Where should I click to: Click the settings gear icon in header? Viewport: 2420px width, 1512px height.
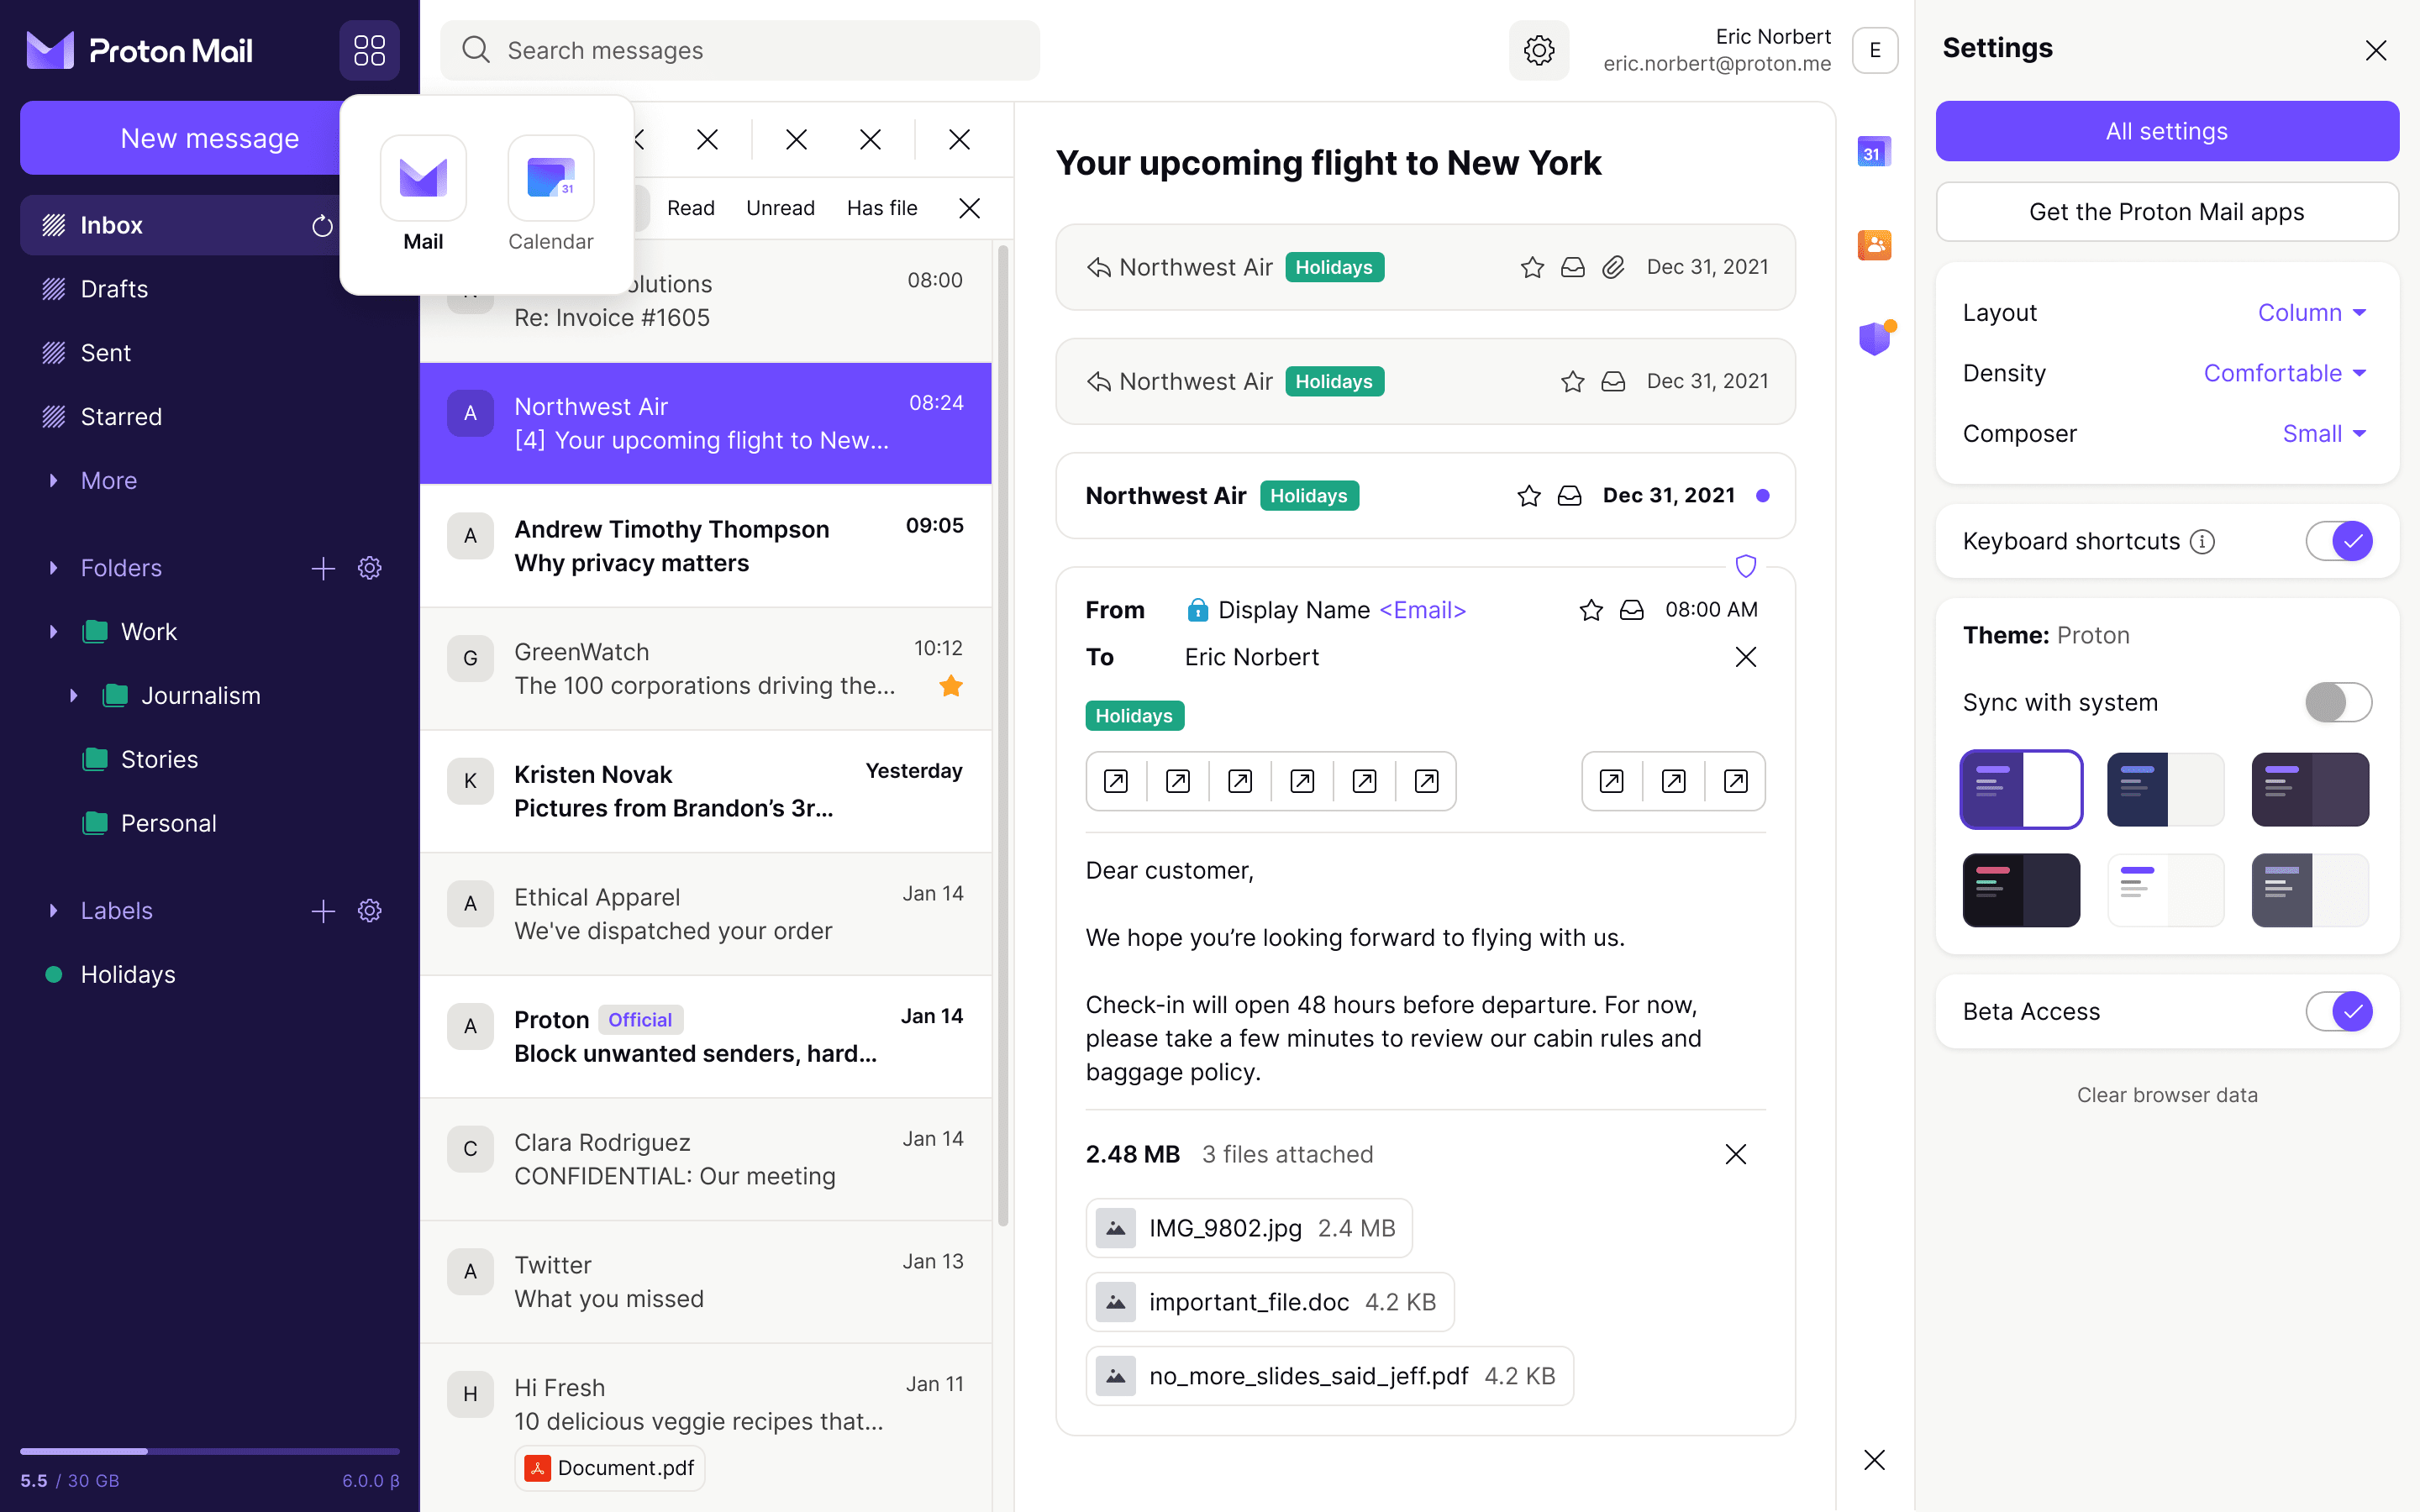coord(1538,50)
